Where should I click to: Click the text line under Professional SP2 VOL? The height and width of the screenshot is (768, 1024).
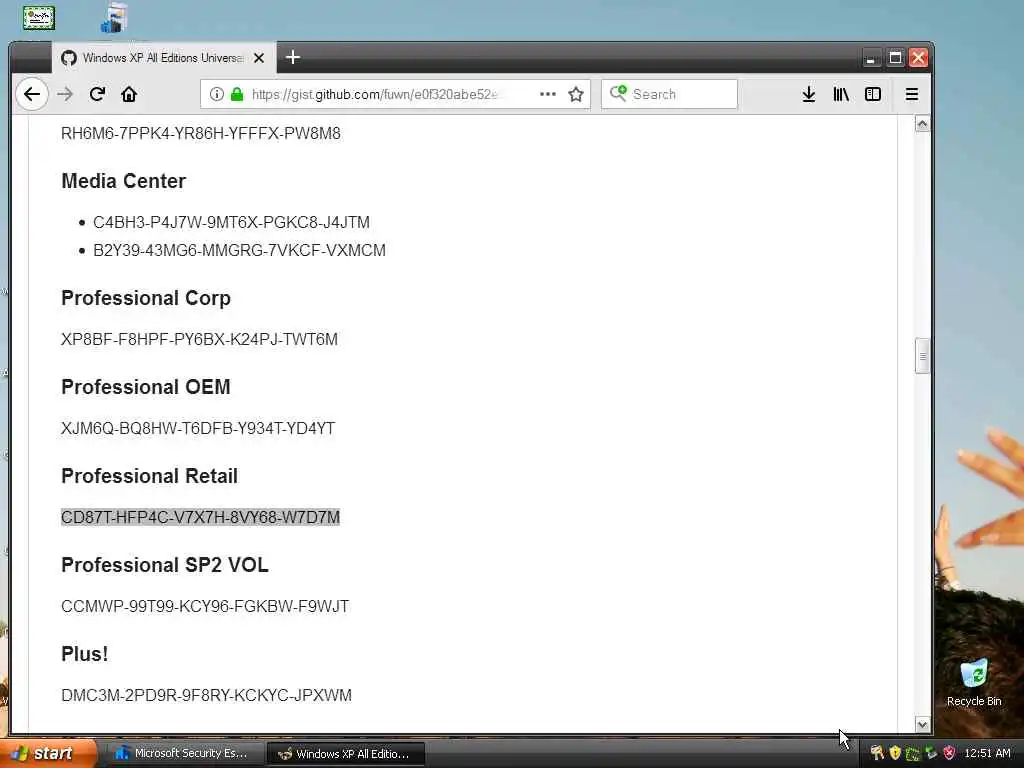tap(205, 606)
